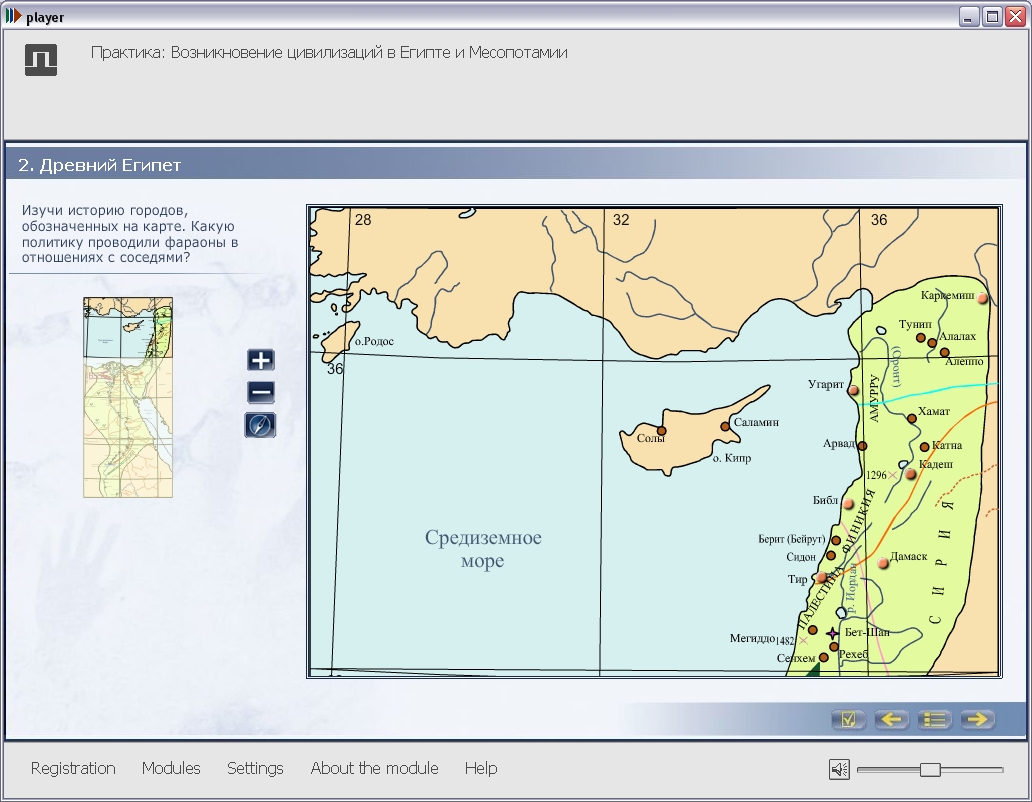
Task: Click the 1296 battle cross marker
Action: tap(892, 475)
